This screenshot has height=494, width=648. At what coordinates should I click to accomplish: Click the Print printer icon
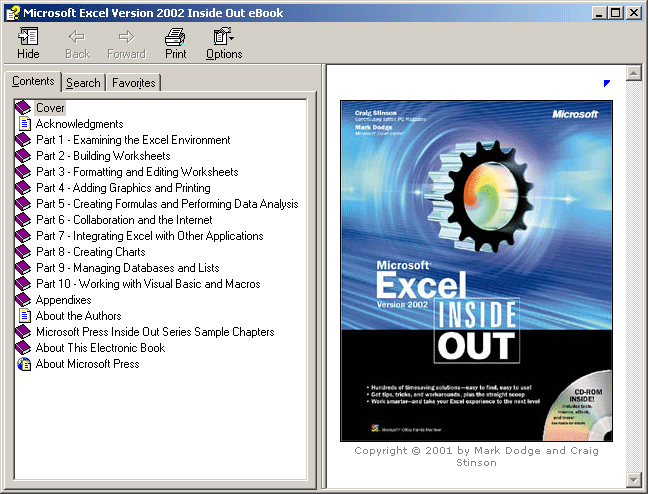[x=175, y=37]
